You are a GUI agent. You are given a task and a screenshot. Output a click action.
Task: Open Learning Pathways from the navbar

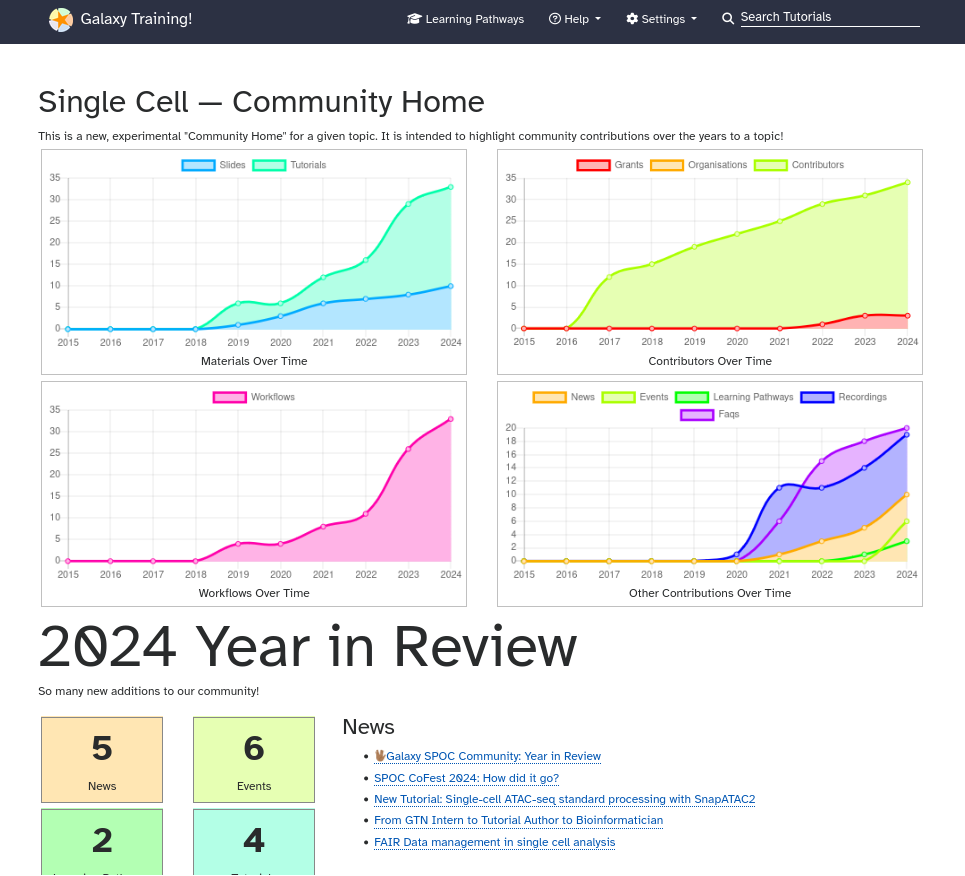coord(465,19)
